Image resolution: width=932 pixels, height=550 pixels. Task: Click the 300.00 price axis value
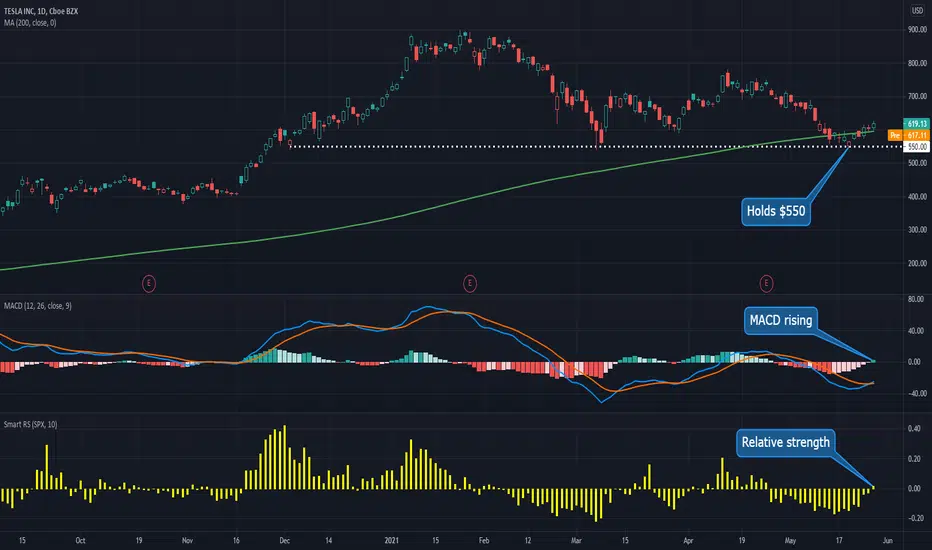[917, 230]
